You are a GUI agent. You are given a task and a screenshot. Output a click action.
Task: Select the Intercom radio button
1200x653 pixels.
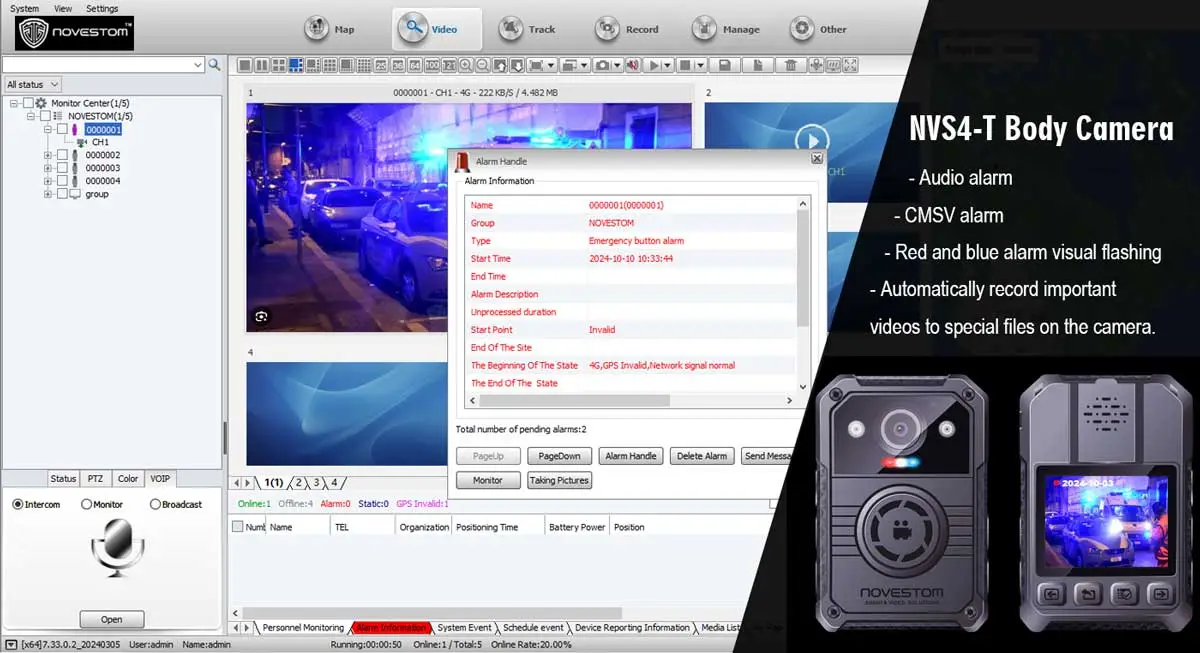[x=17, y=504]
